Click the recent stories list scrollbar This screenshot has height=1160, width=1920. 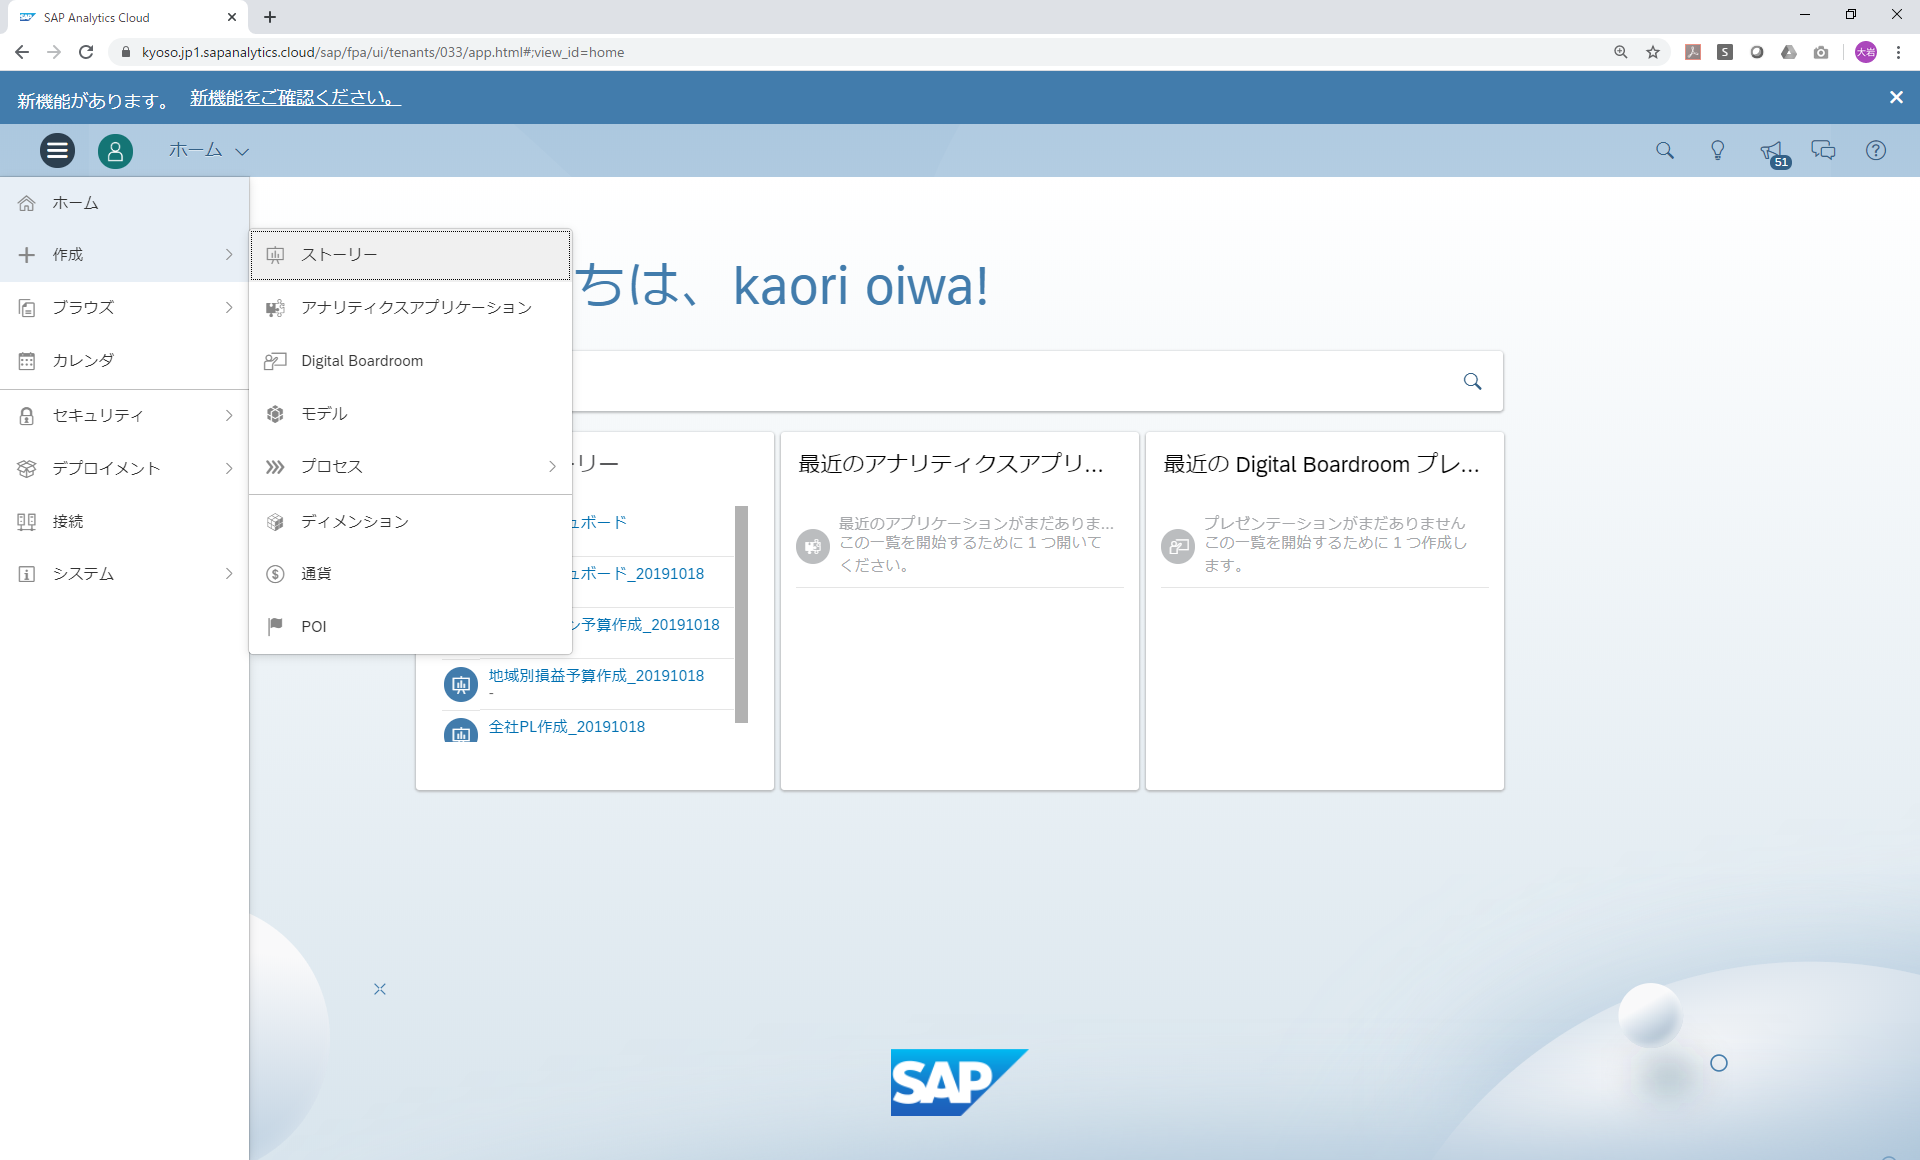click(741, 614)
